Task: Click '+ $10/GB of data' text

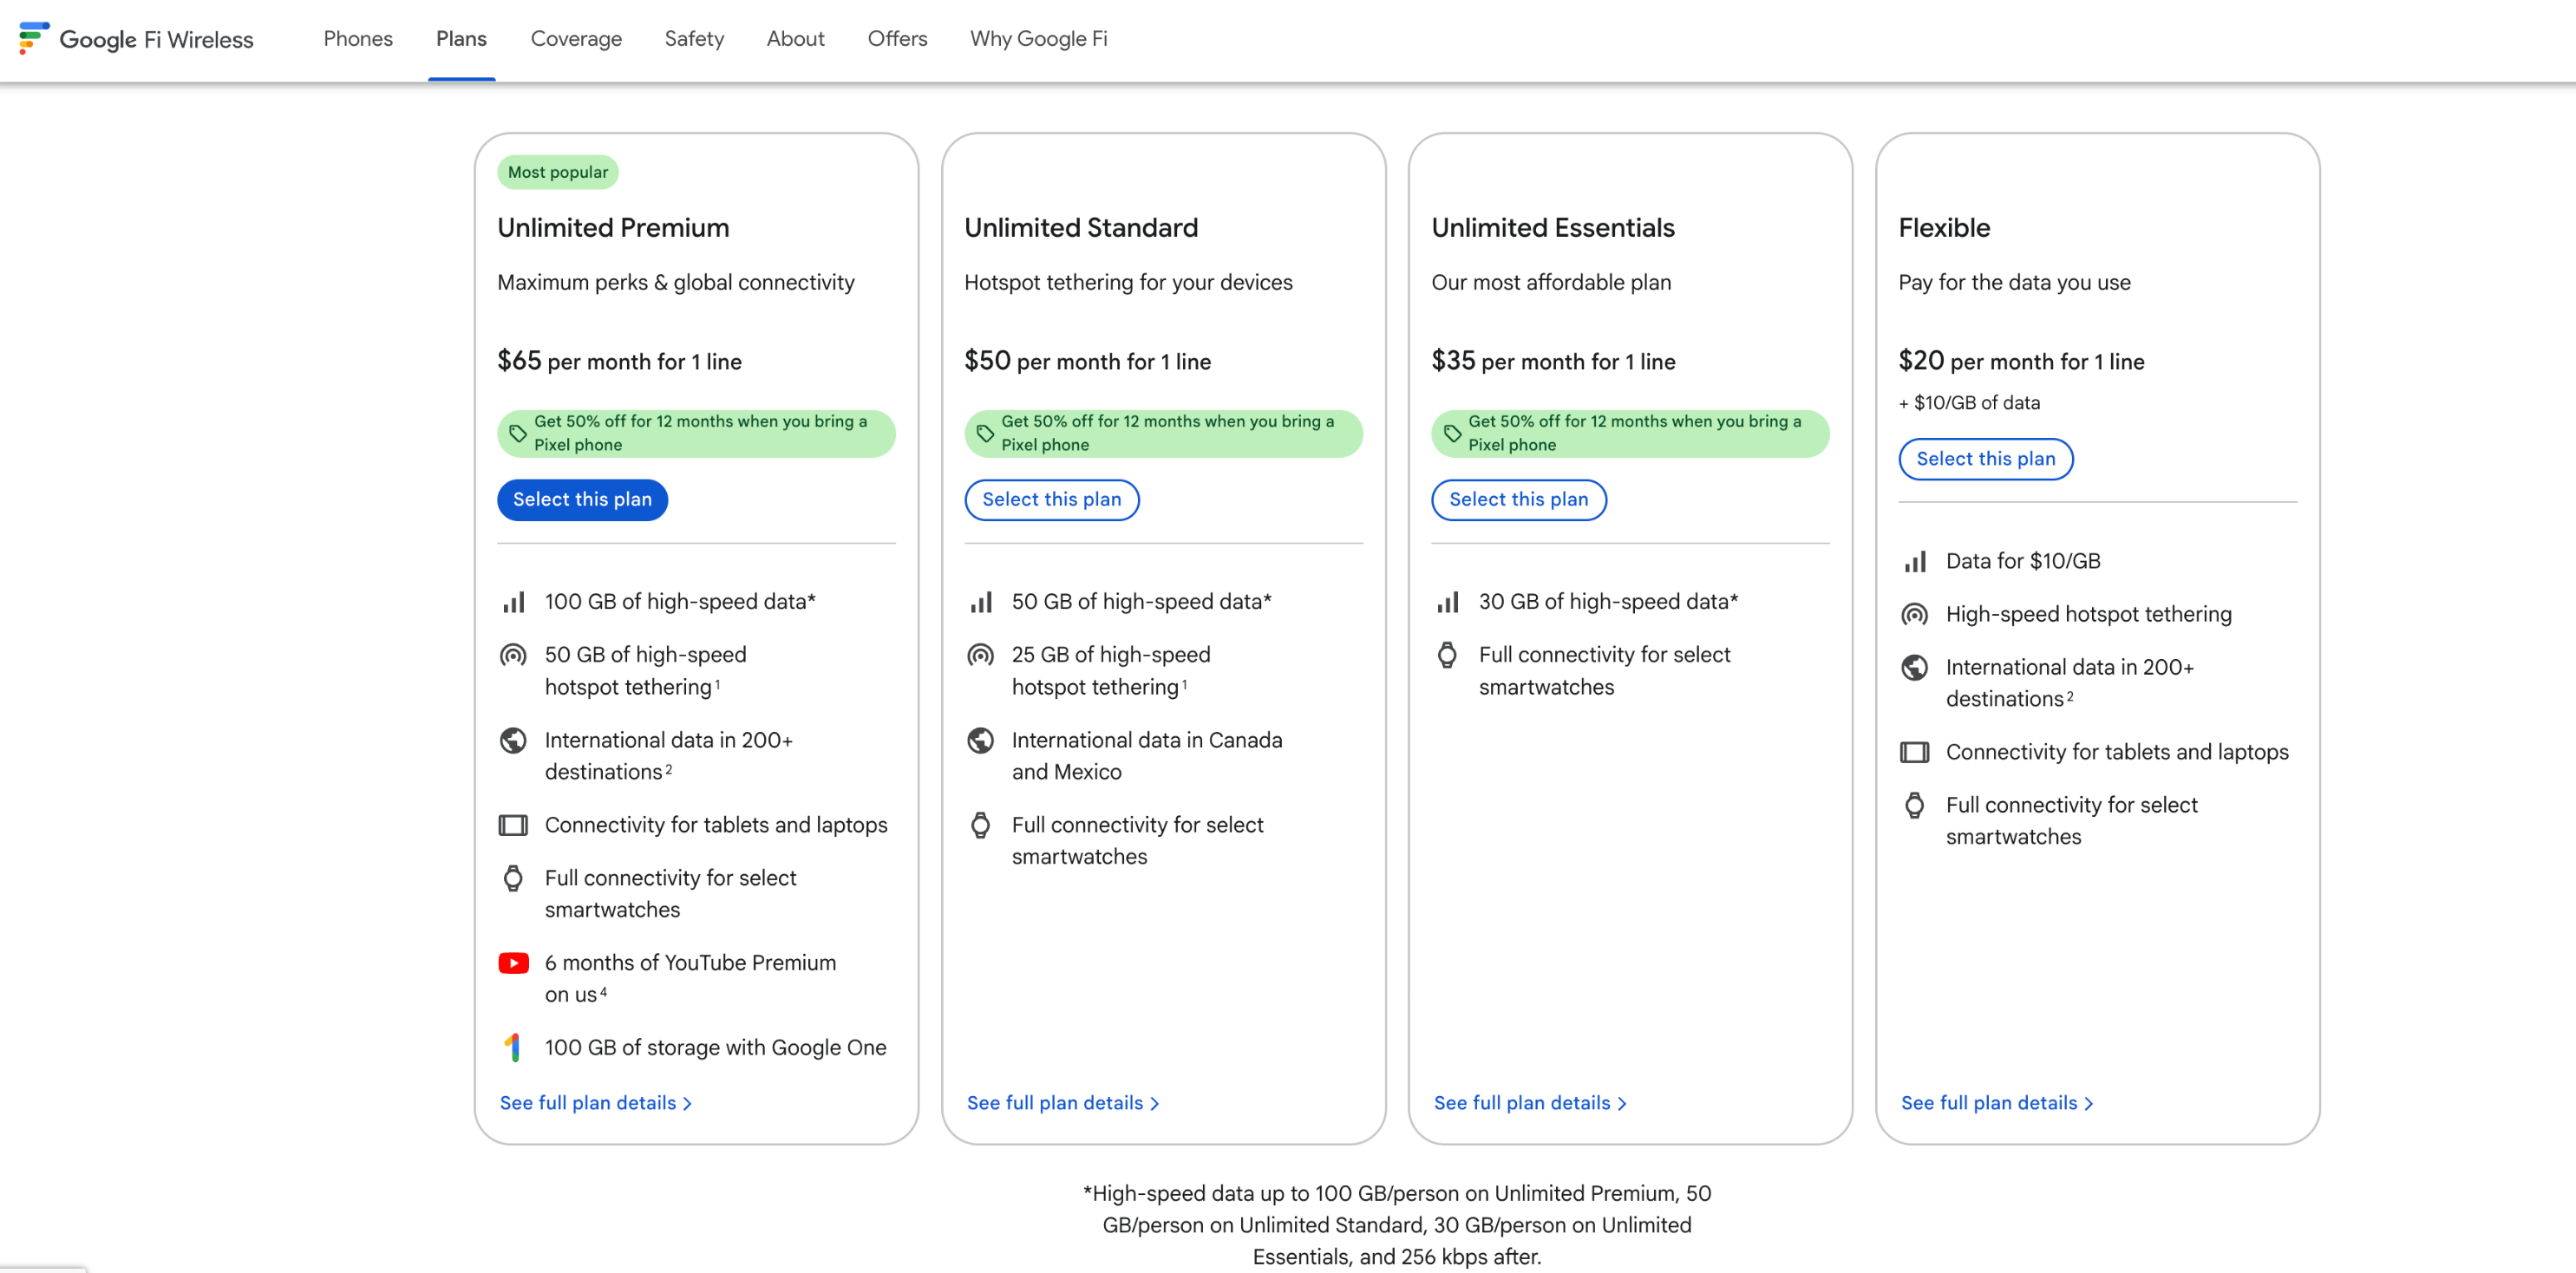Action: click(1969, 403)
